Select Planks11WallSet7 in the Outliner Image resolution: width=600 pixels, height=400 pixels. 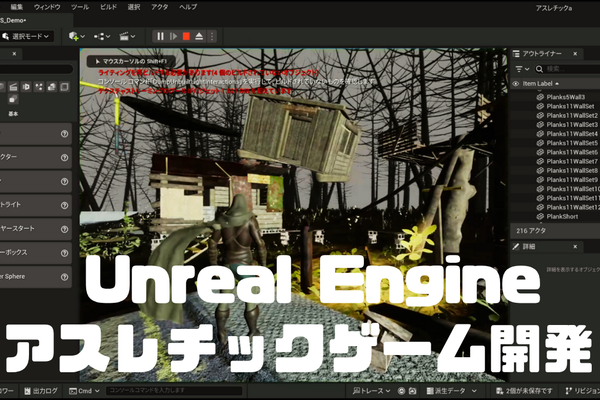(x=572, y=161)
